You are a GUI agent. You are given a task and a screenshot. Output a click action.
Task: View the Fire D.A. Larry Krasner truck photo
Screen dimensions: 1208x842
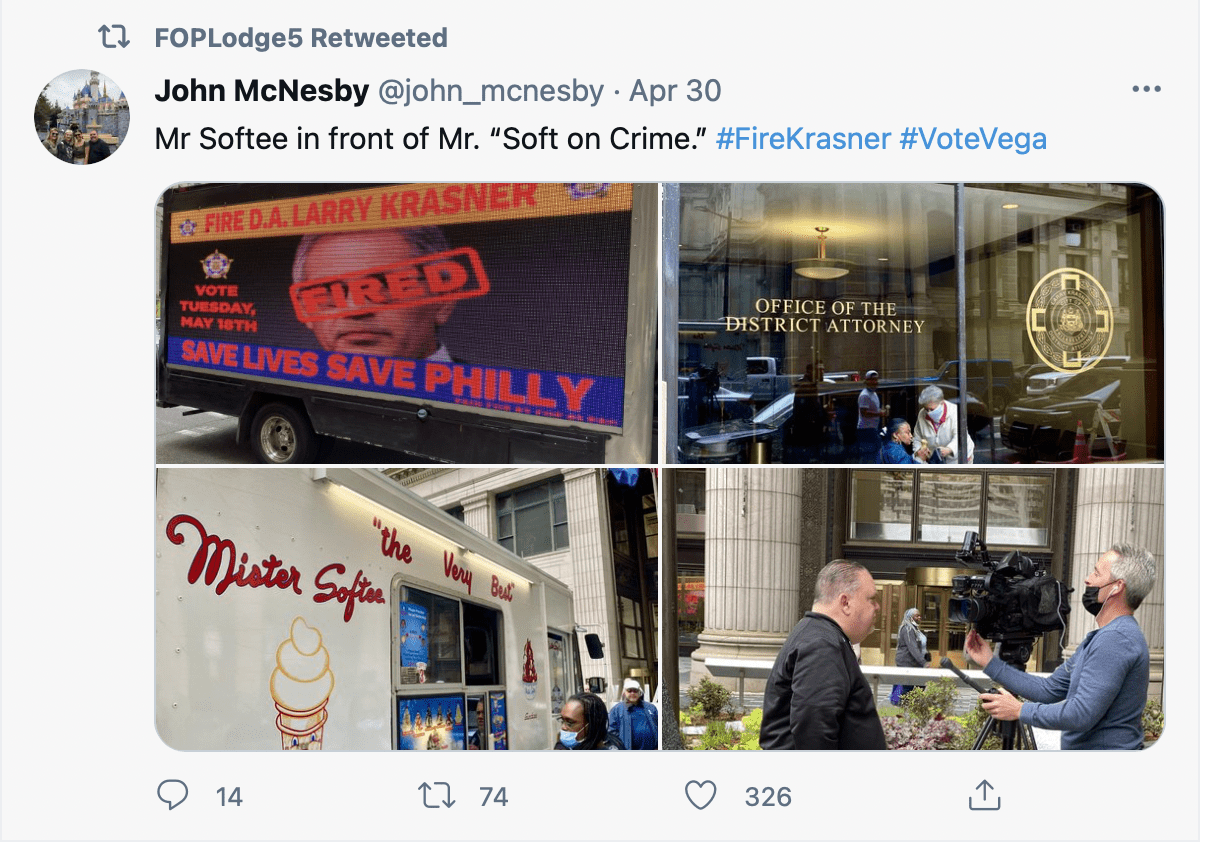click(x=407, y=323)
